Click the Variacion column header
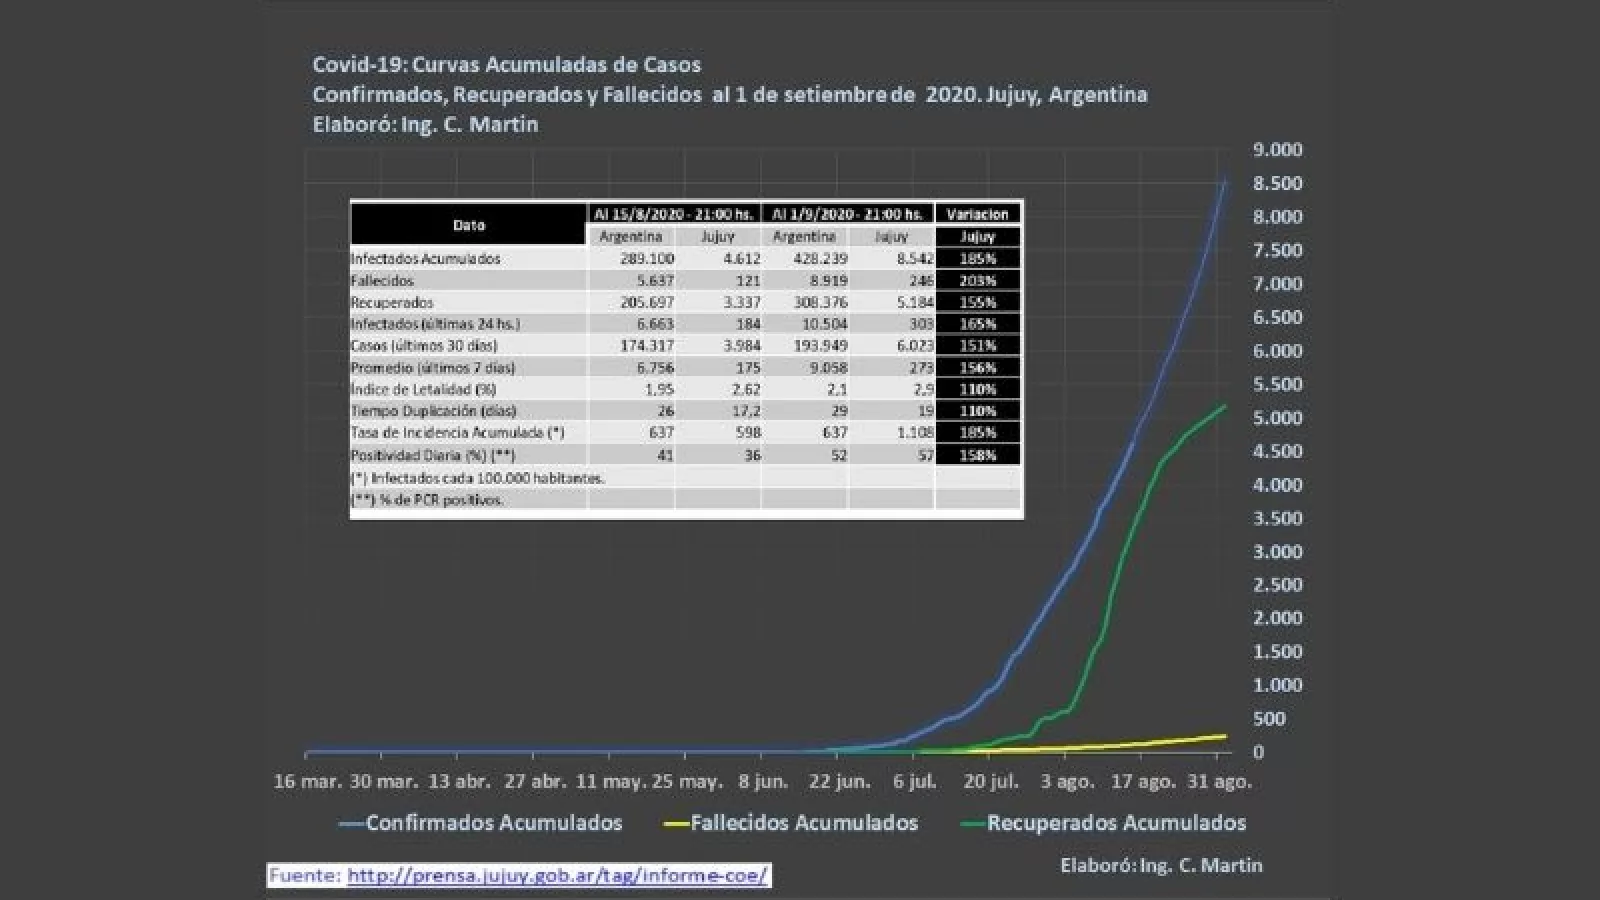Screen dimensions: 1600x900 pos(977,214)
